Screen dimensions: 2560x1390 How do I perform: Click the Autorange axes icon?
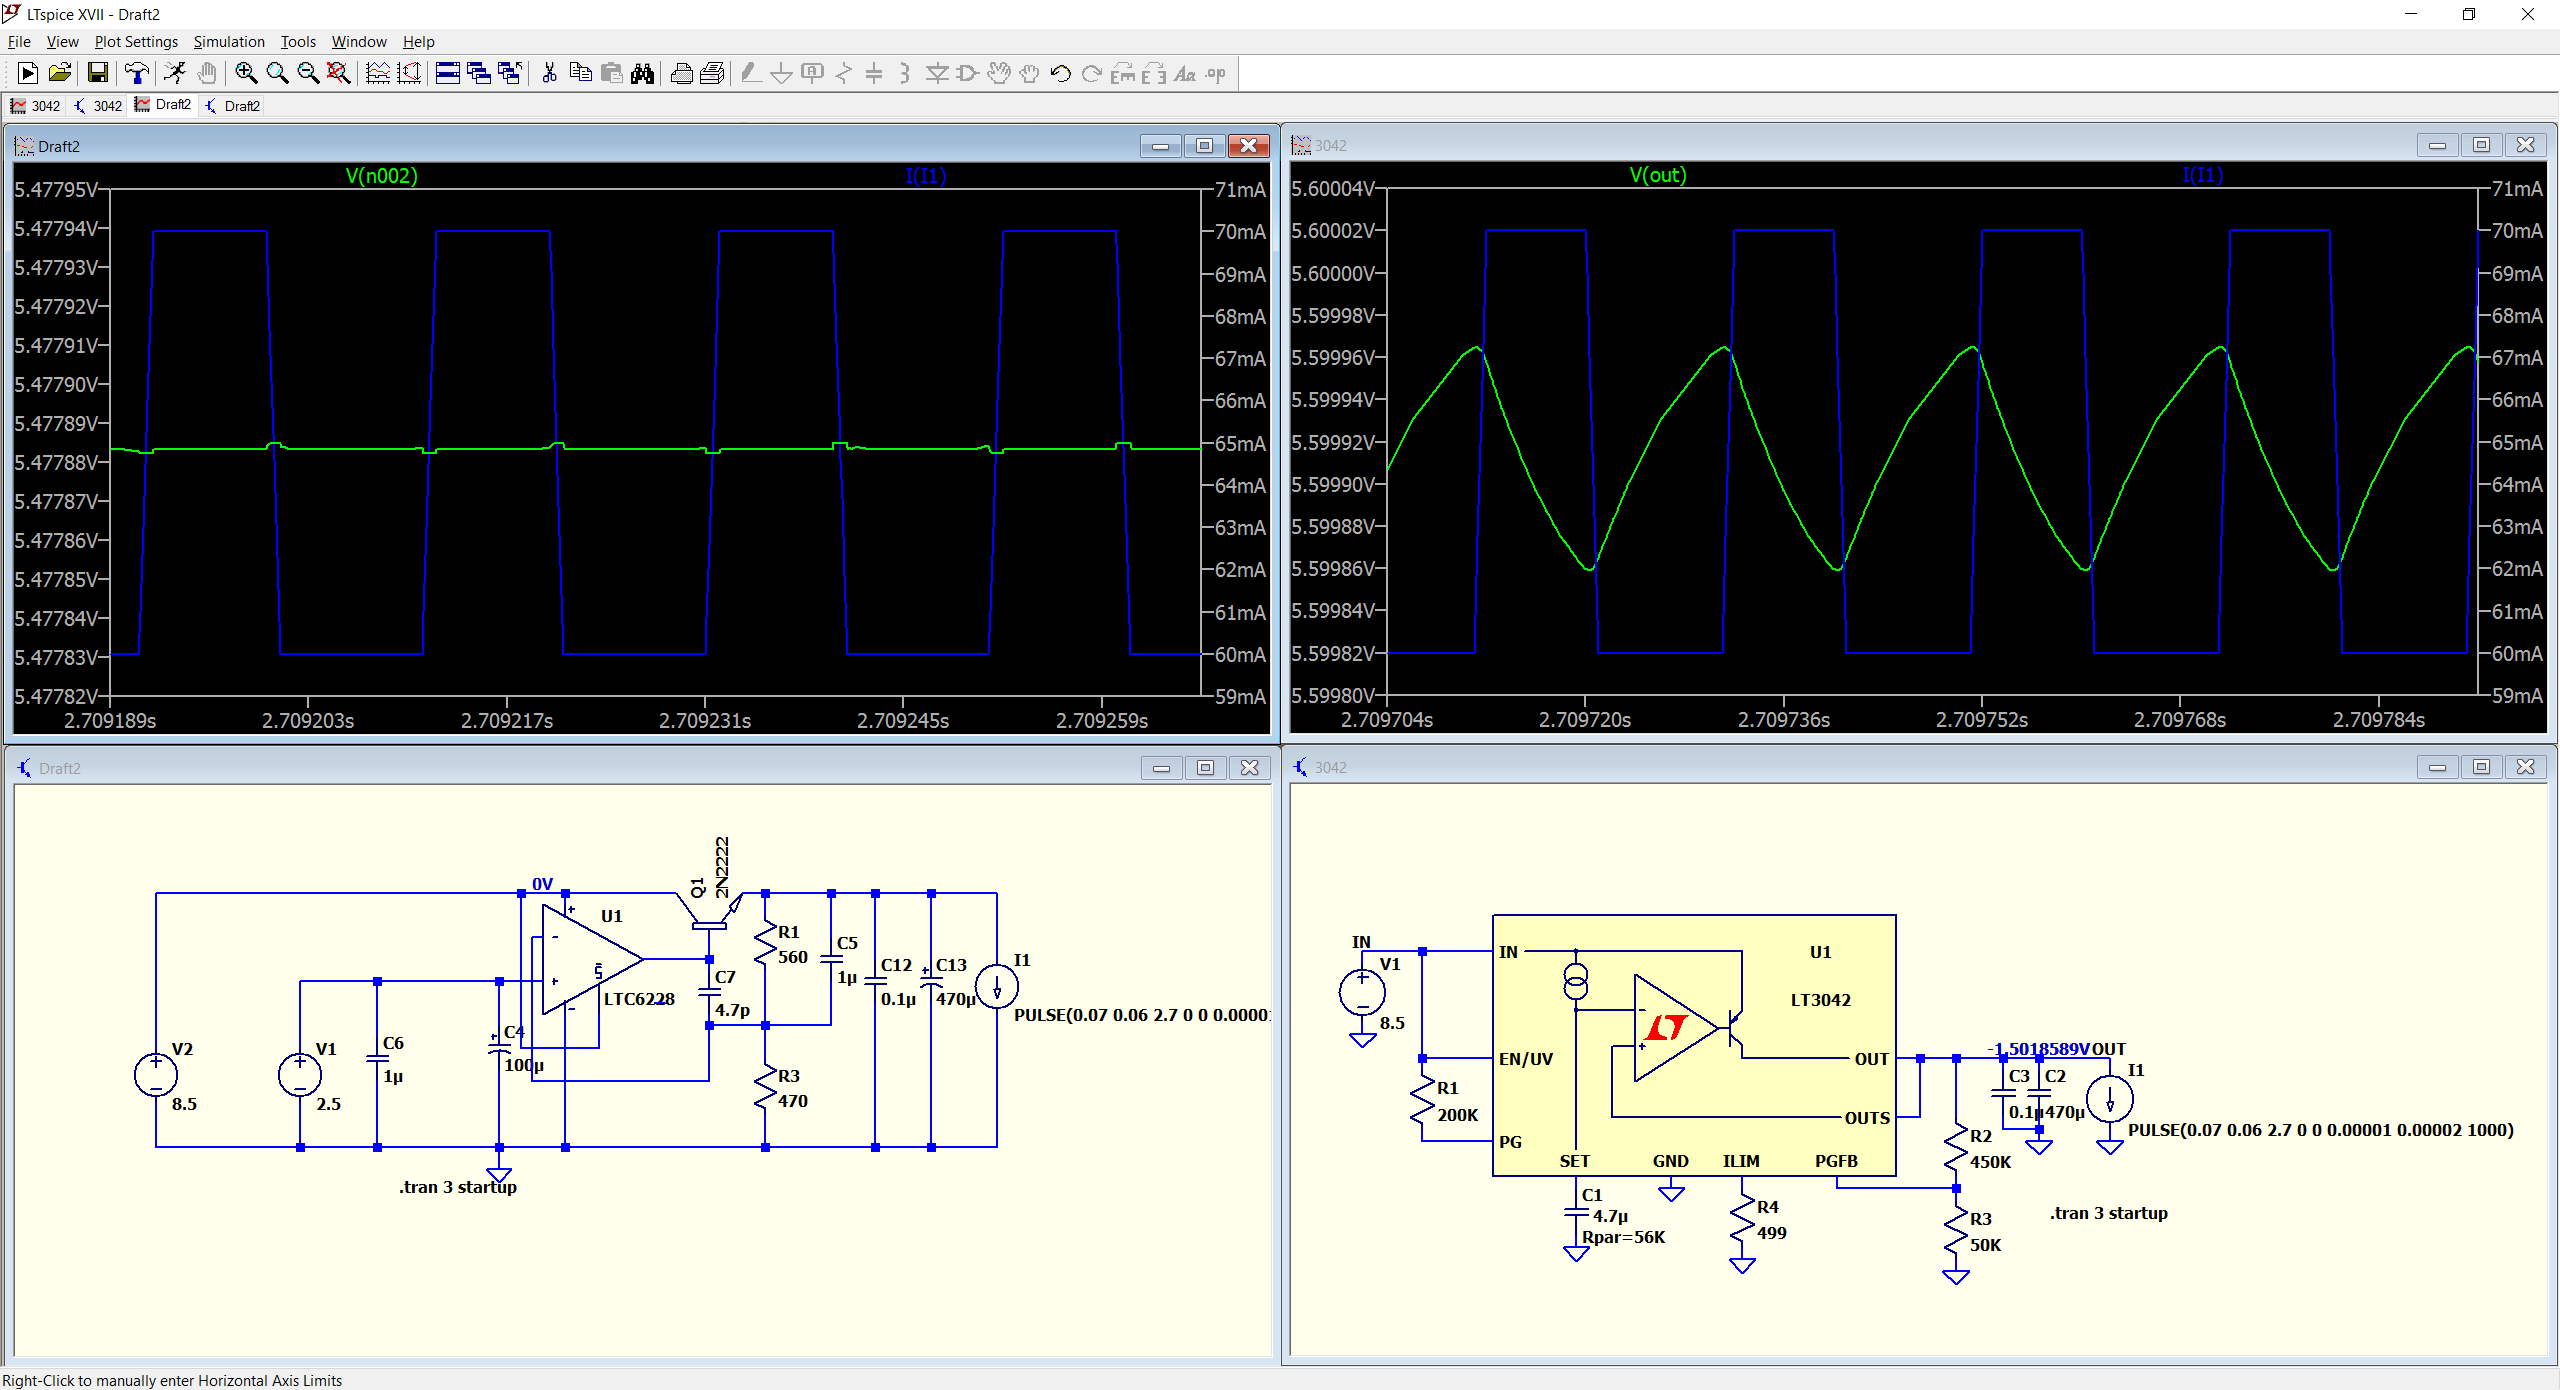click(409, 73)
